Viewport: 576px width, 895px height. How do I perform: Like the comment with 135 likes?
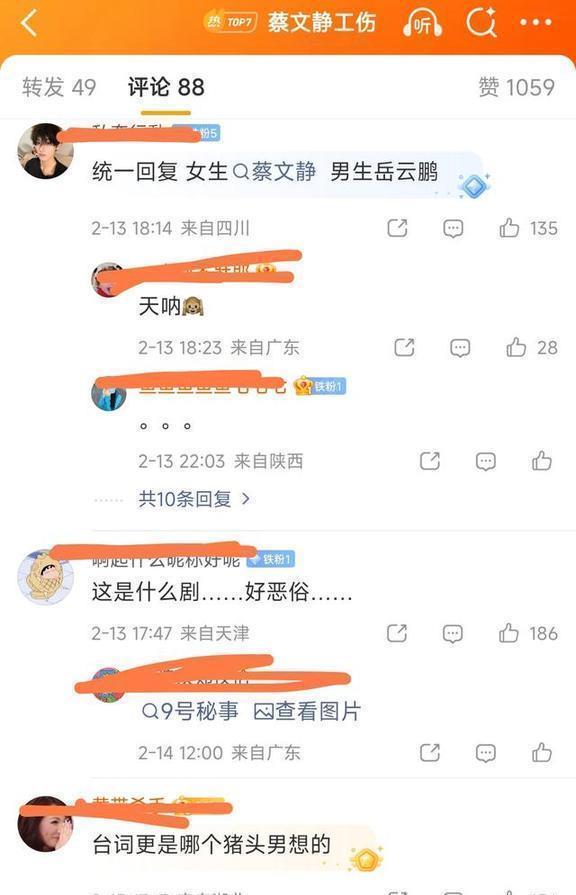coord(509,228)
